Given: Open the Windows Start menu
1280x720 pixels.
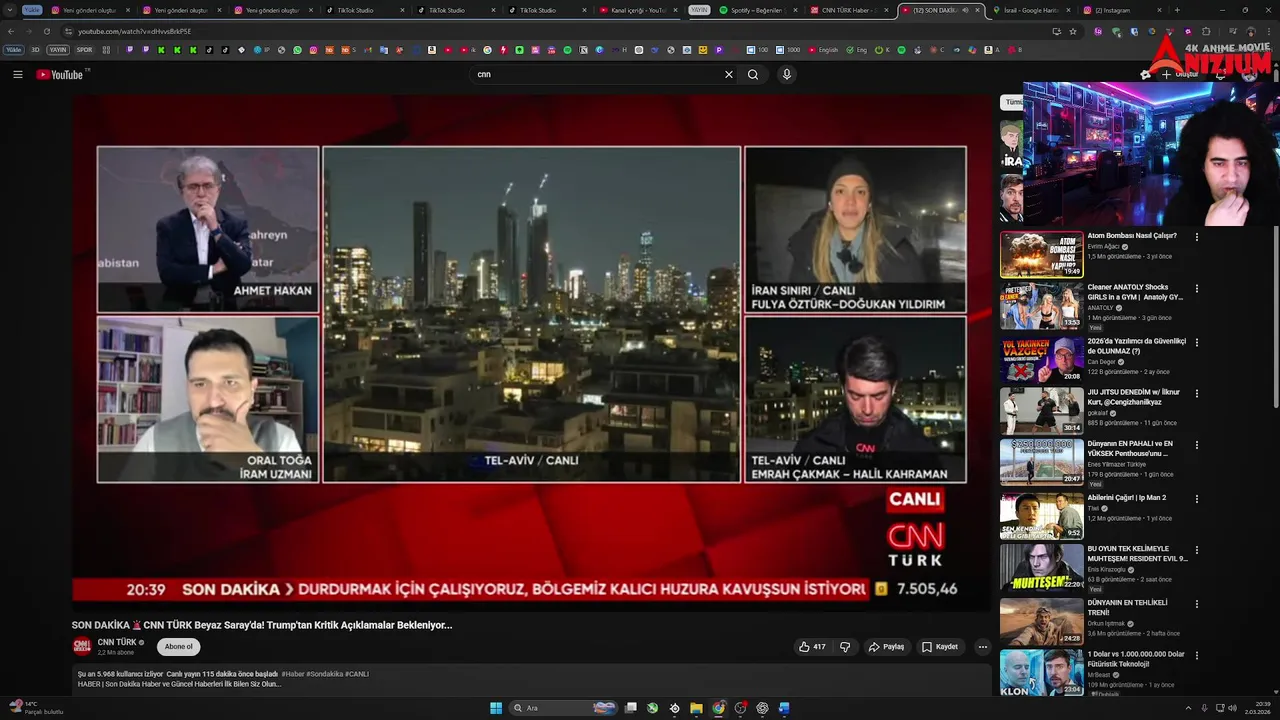Looking at the screenshot, I should (496, 708).
